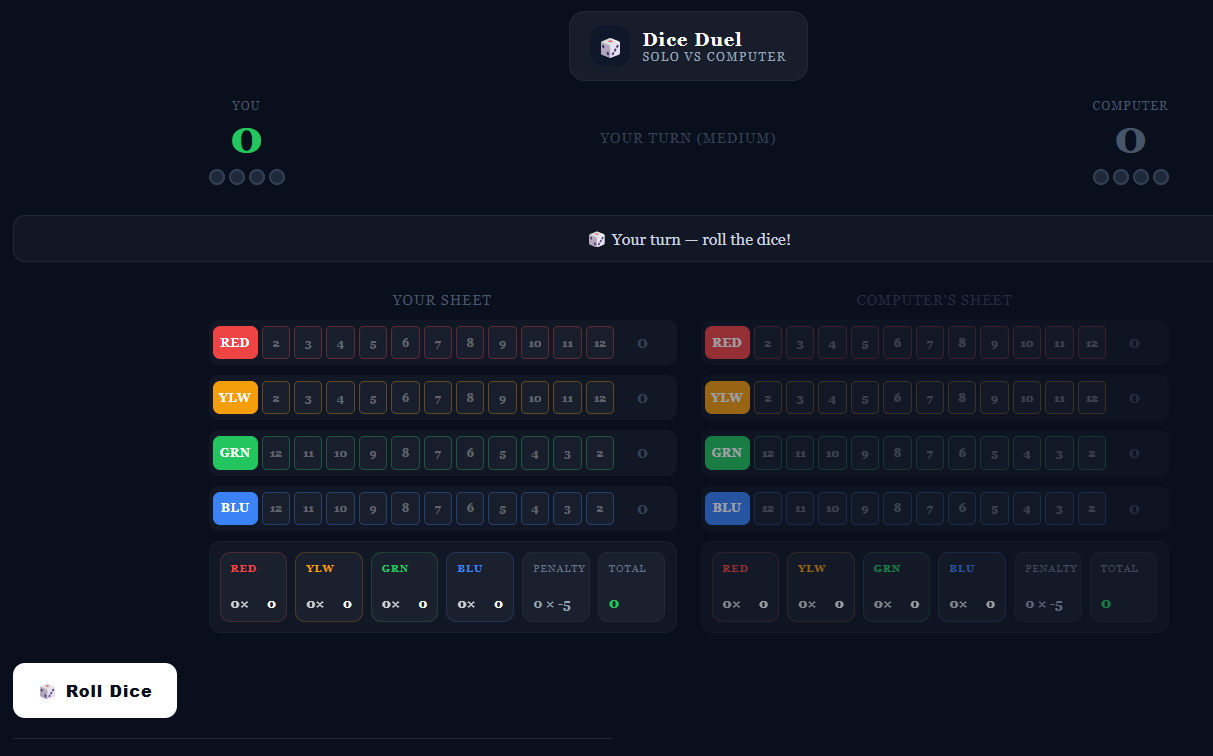Click the GRN label on your sheet
Screen dimensions: 1213x756
(235, 453)
